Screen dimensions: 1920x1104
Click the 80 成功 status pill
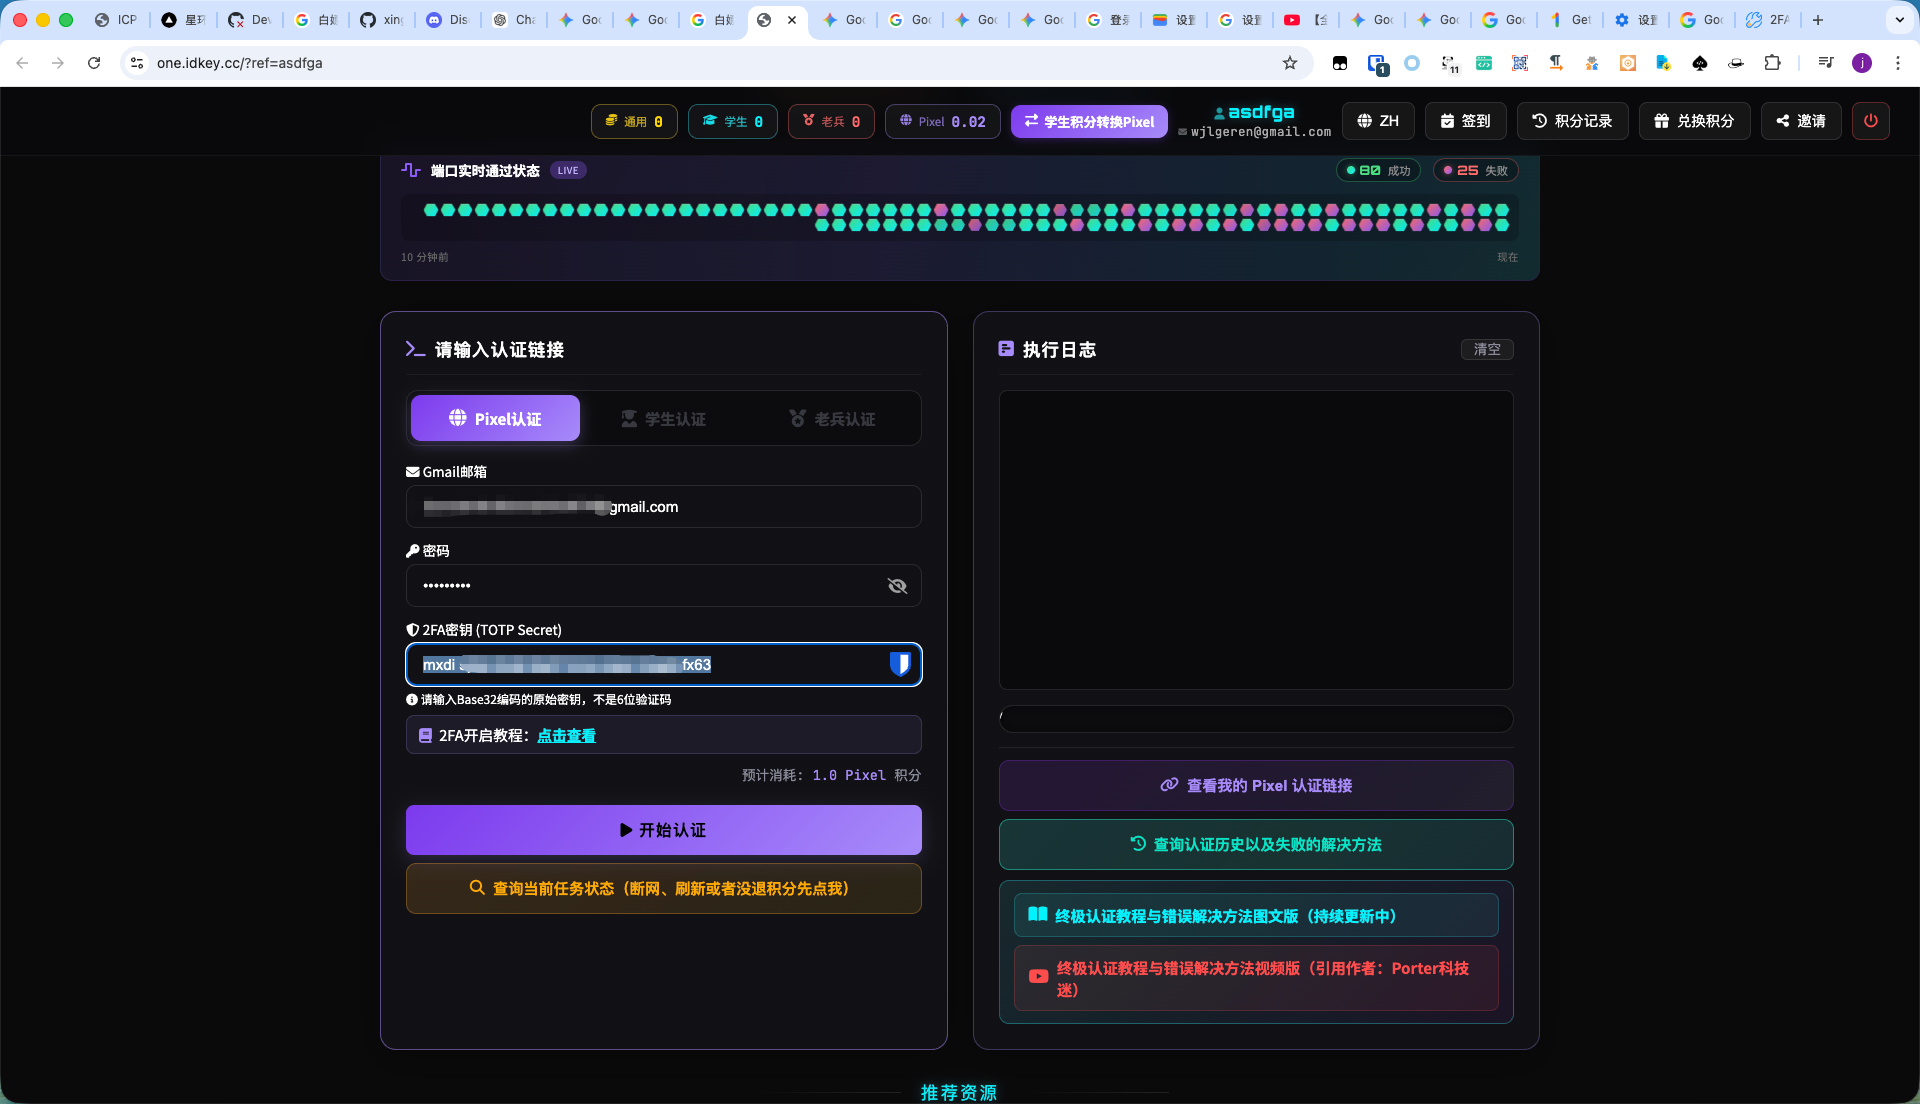coord(1378,170)
